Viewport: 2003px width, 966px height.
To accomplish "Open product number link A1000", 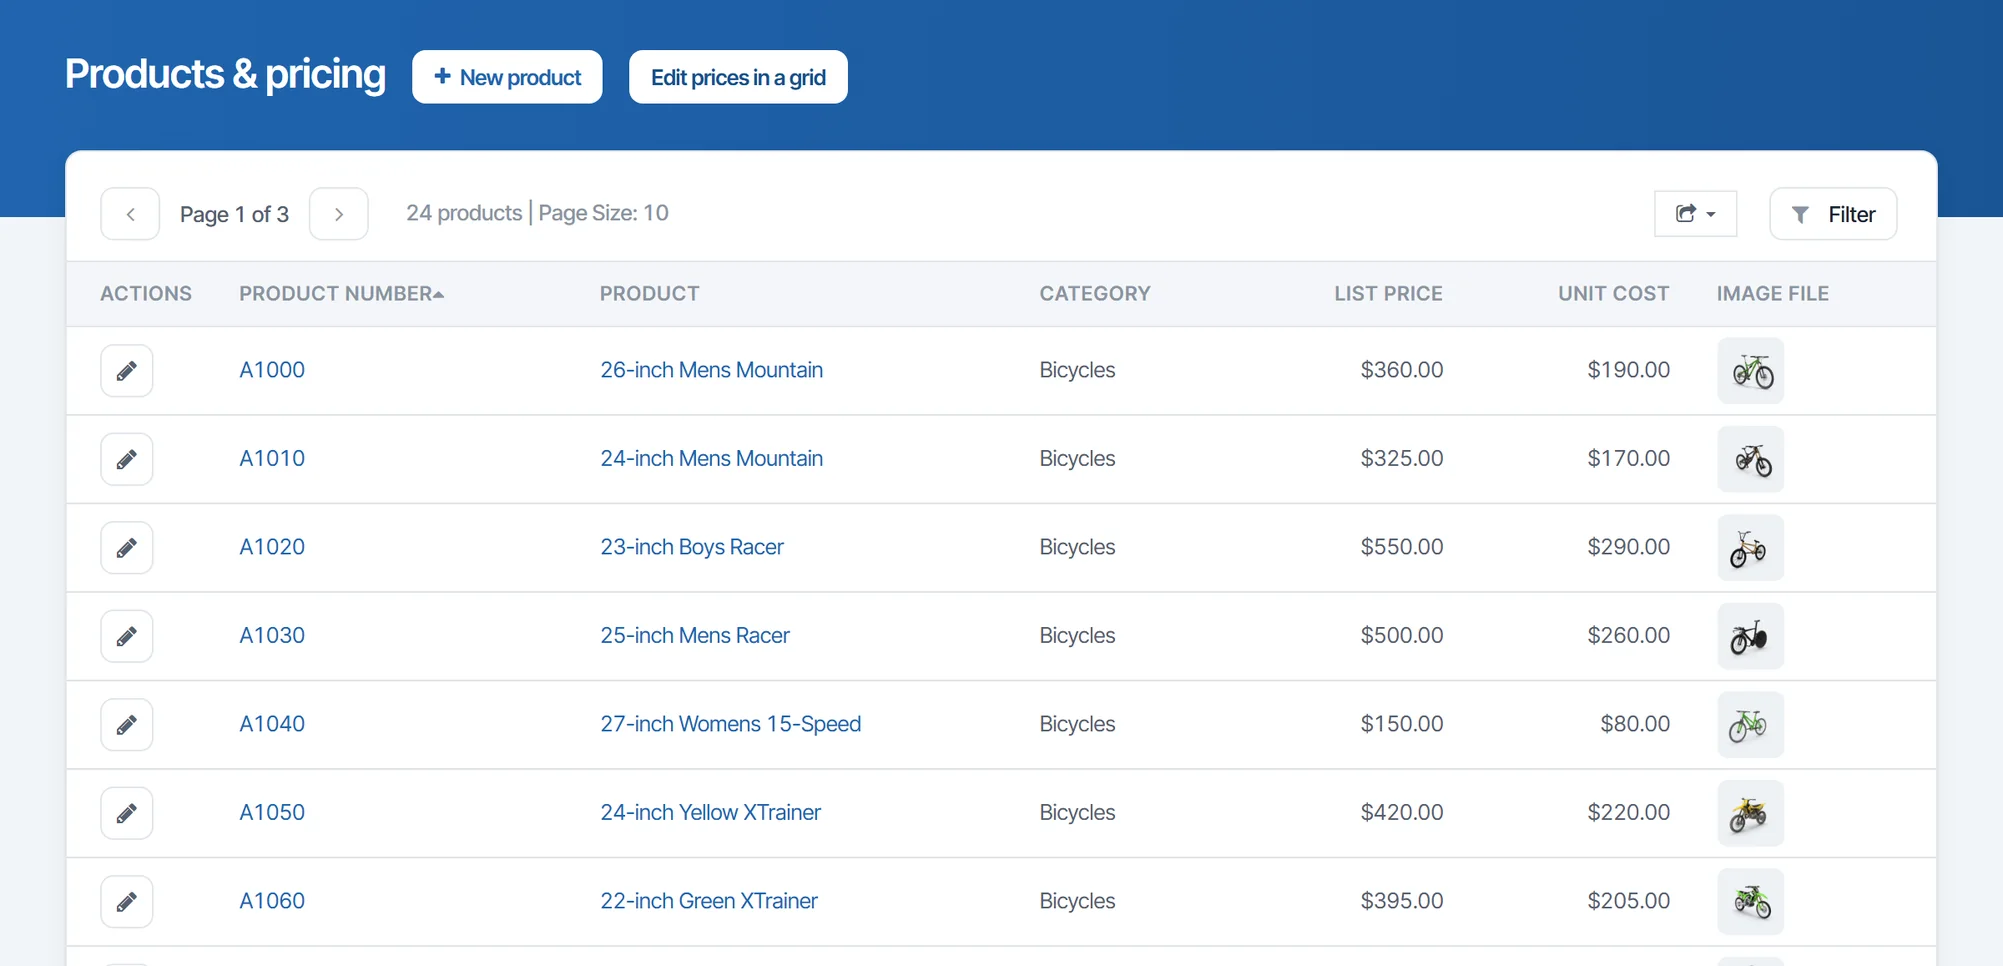I will click(x=272, y=370).
